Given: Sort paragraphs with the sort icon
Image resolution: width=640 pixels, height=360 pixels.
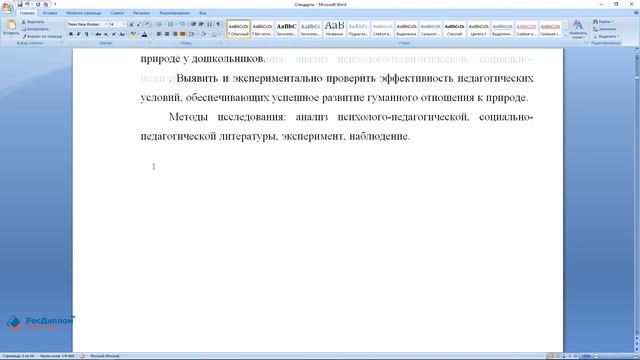Looking at the screenshot, I should coord(210,24).
